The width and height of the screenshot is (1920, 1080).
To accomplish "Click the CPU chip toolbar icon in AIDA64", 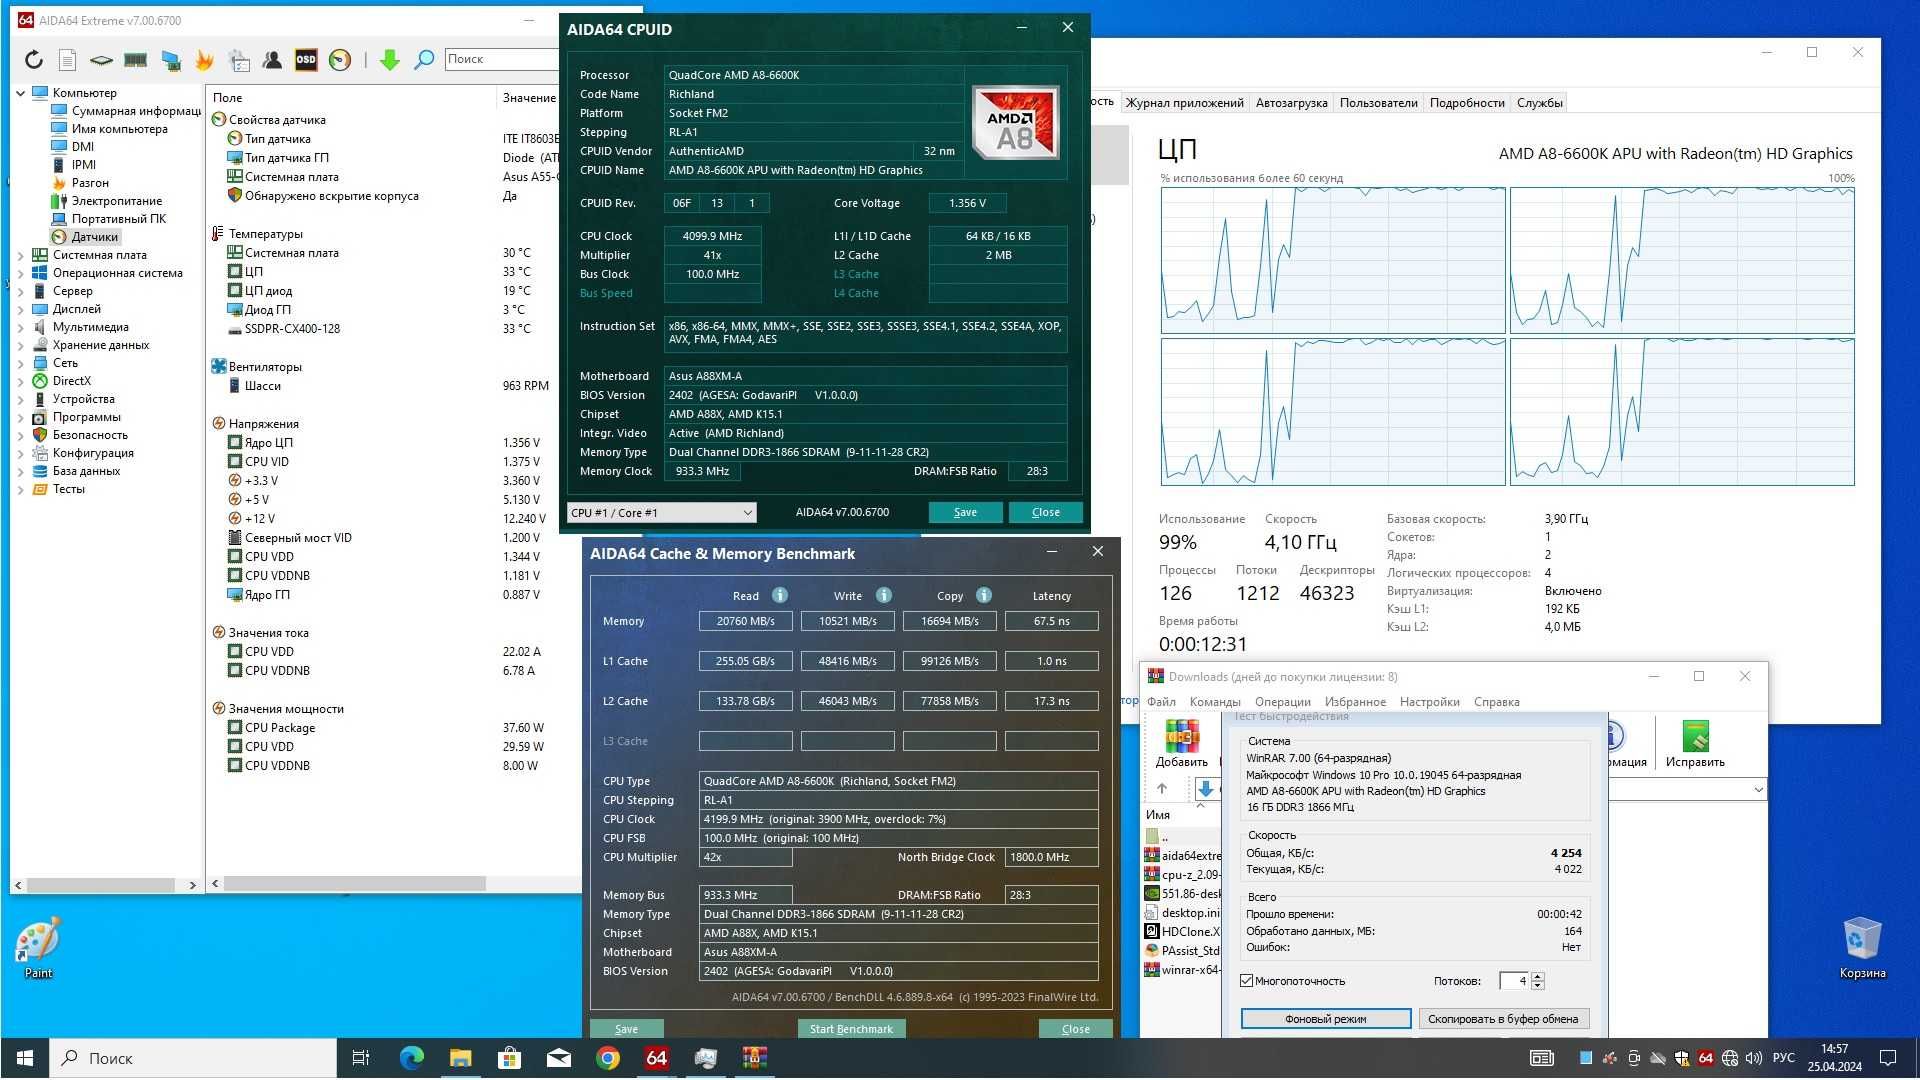I will coord(101,60).
